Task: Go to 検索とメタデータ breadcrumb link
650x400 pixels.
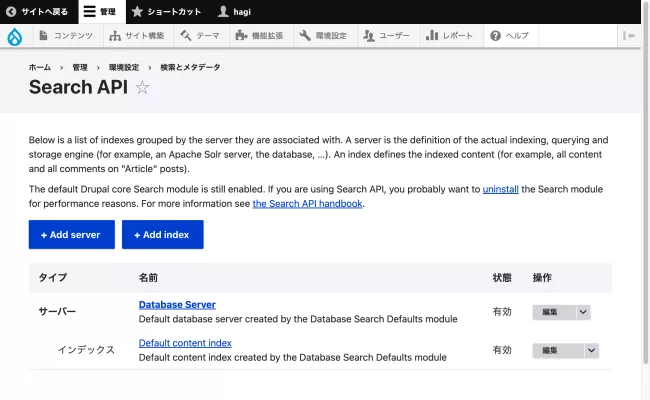Action: [x=190, y=67]
